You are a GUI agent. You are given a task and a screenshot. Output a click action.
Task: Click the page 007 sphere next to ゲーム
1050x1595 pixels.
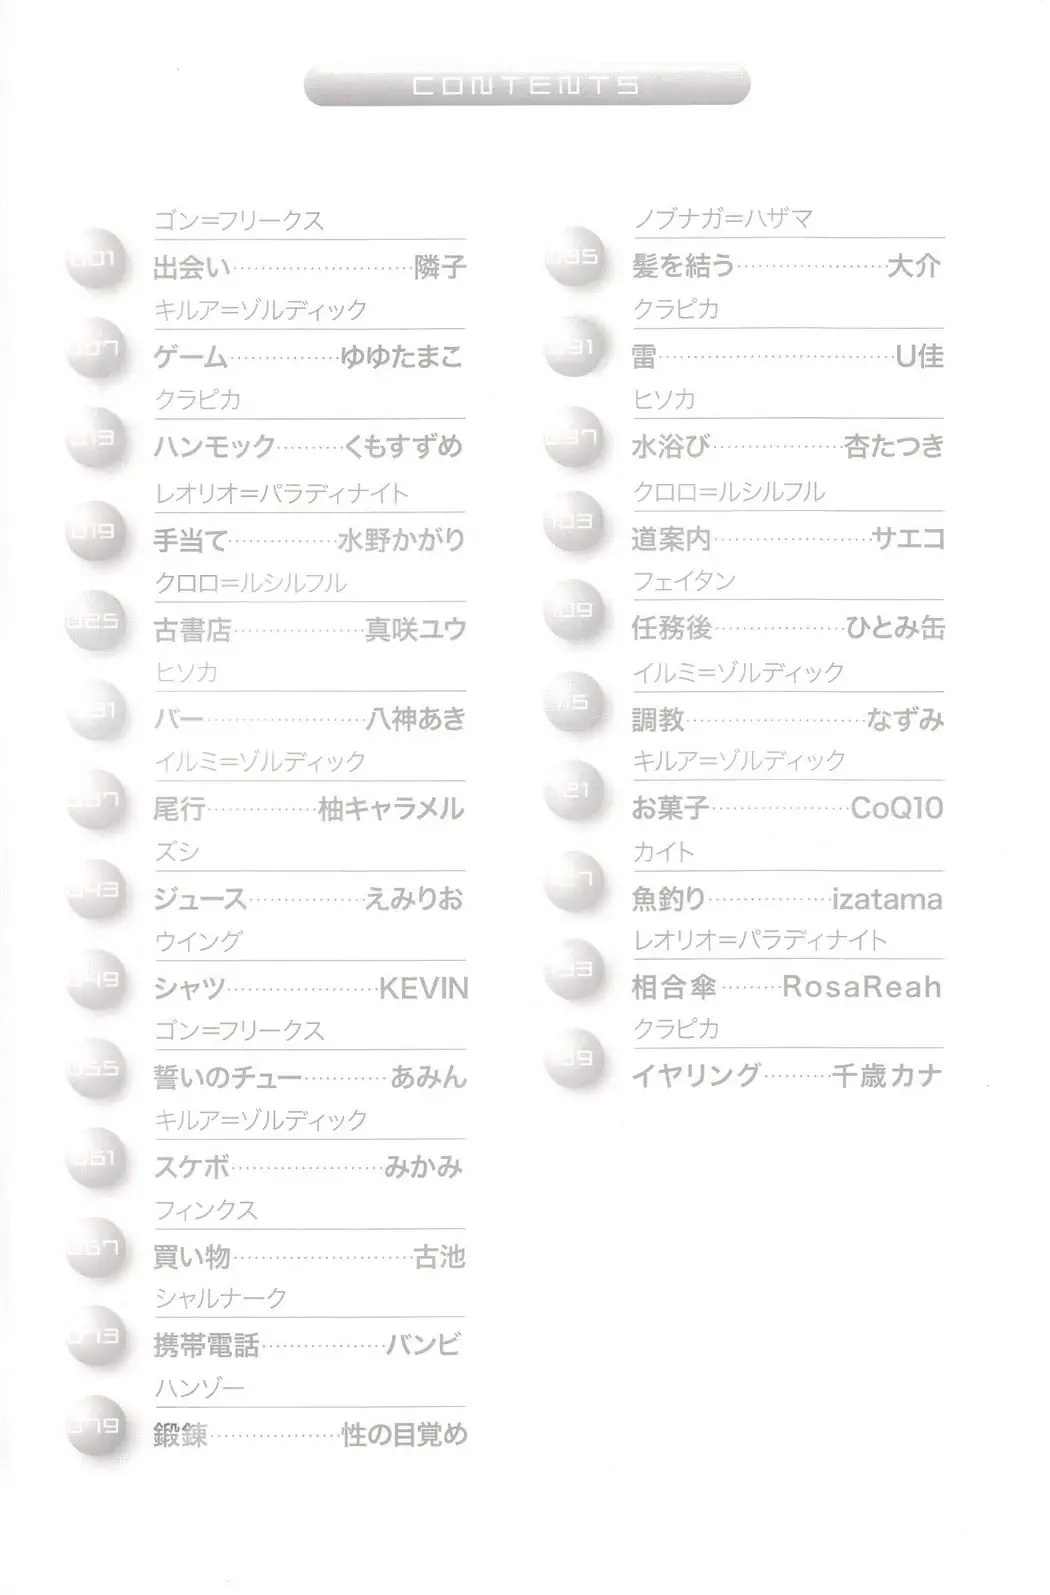tap(95, 351)
